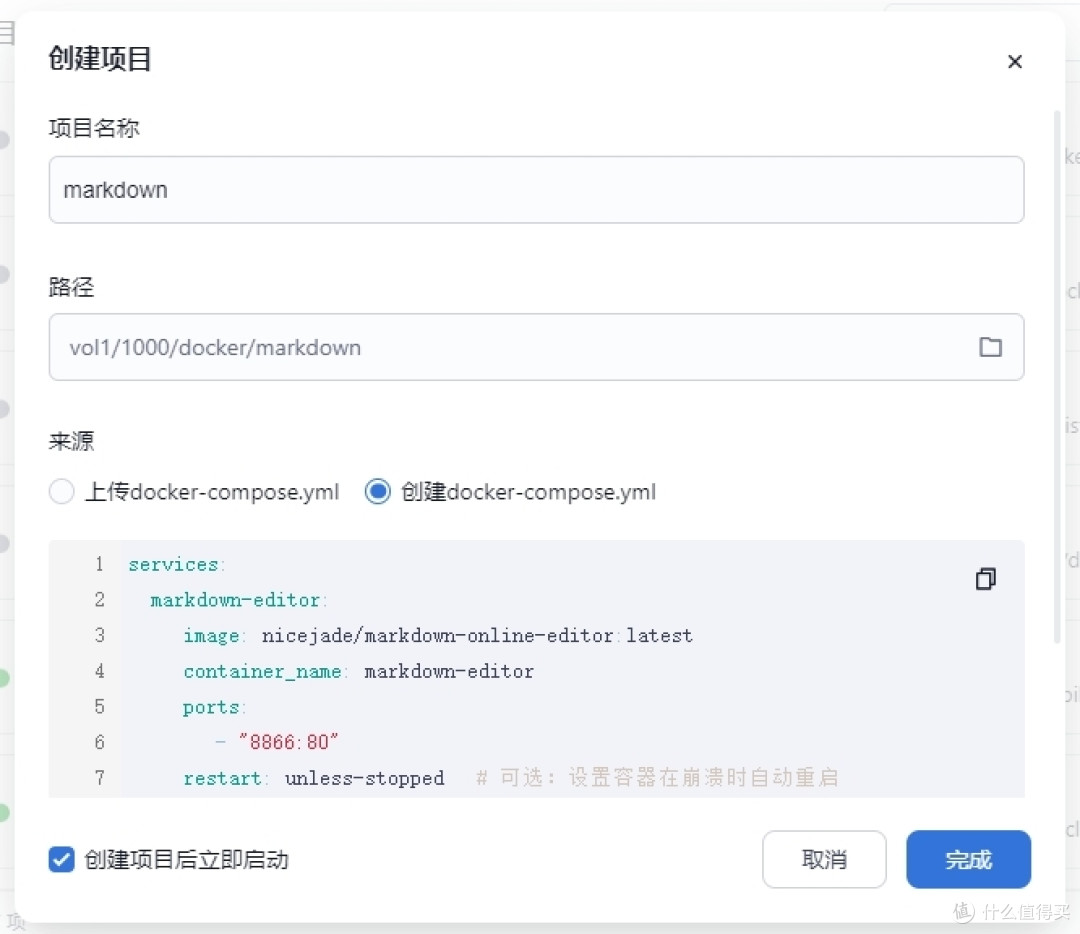Open the folder picker for the 路径 field
Screen dimensions: 1080x934
pos(991,346)
